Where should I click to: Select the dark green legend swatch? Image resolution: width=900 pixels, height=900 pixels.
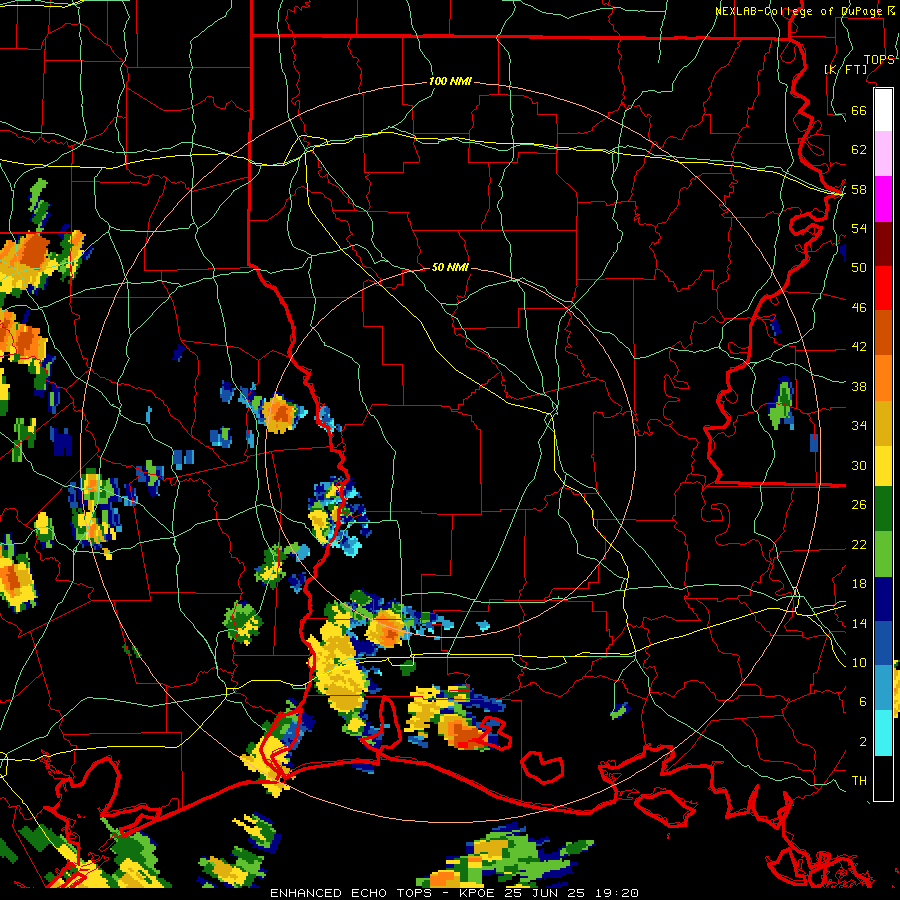(883, 509)
